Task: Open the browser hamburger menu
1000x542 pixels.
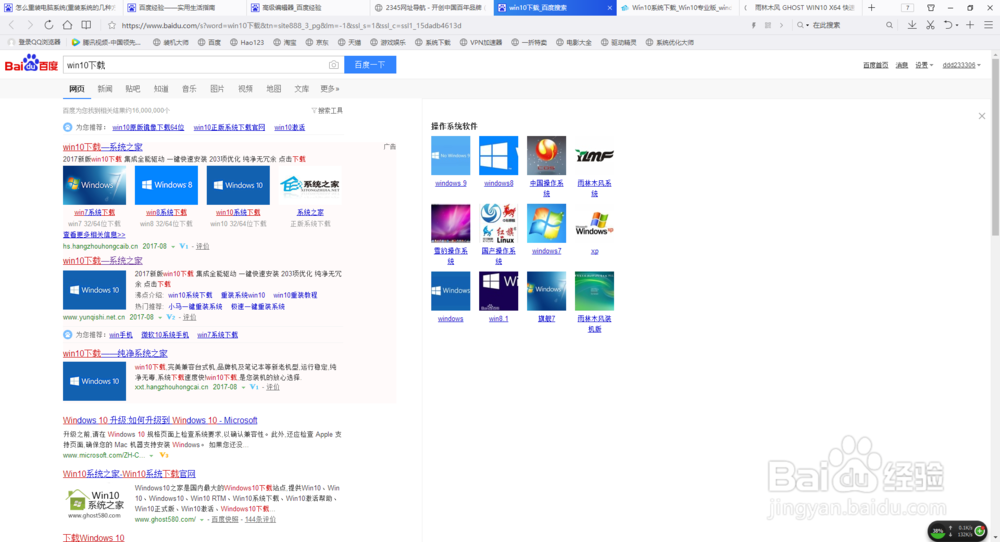Action: (988, 25)
